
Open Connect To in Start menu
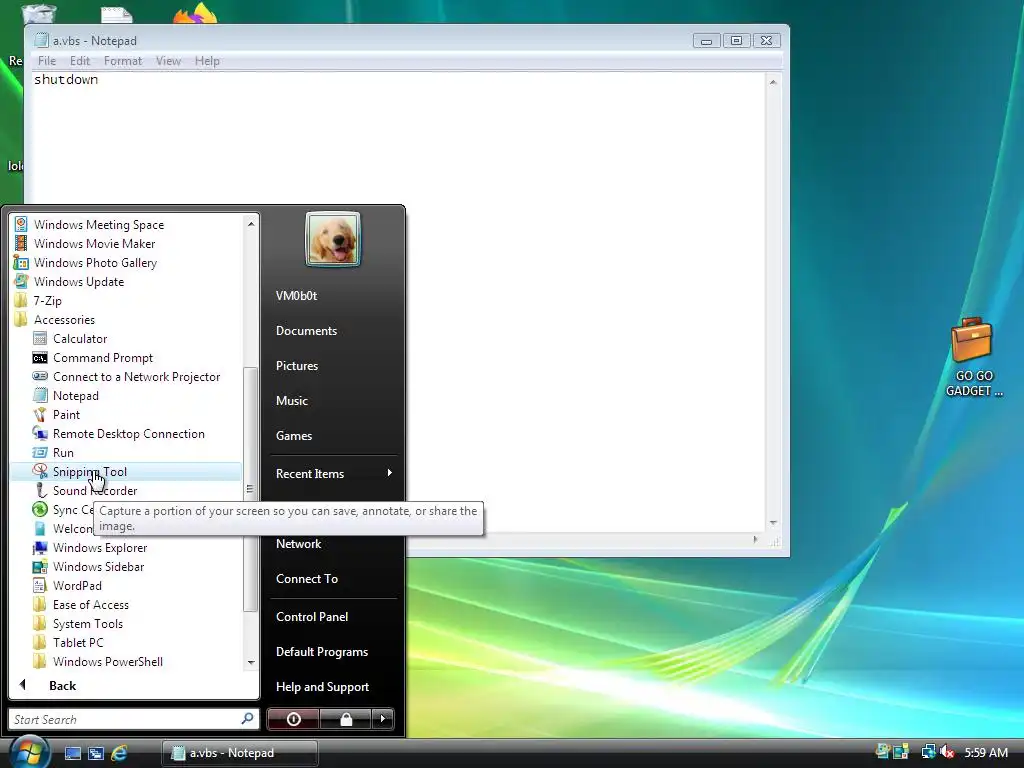point(307,579)
